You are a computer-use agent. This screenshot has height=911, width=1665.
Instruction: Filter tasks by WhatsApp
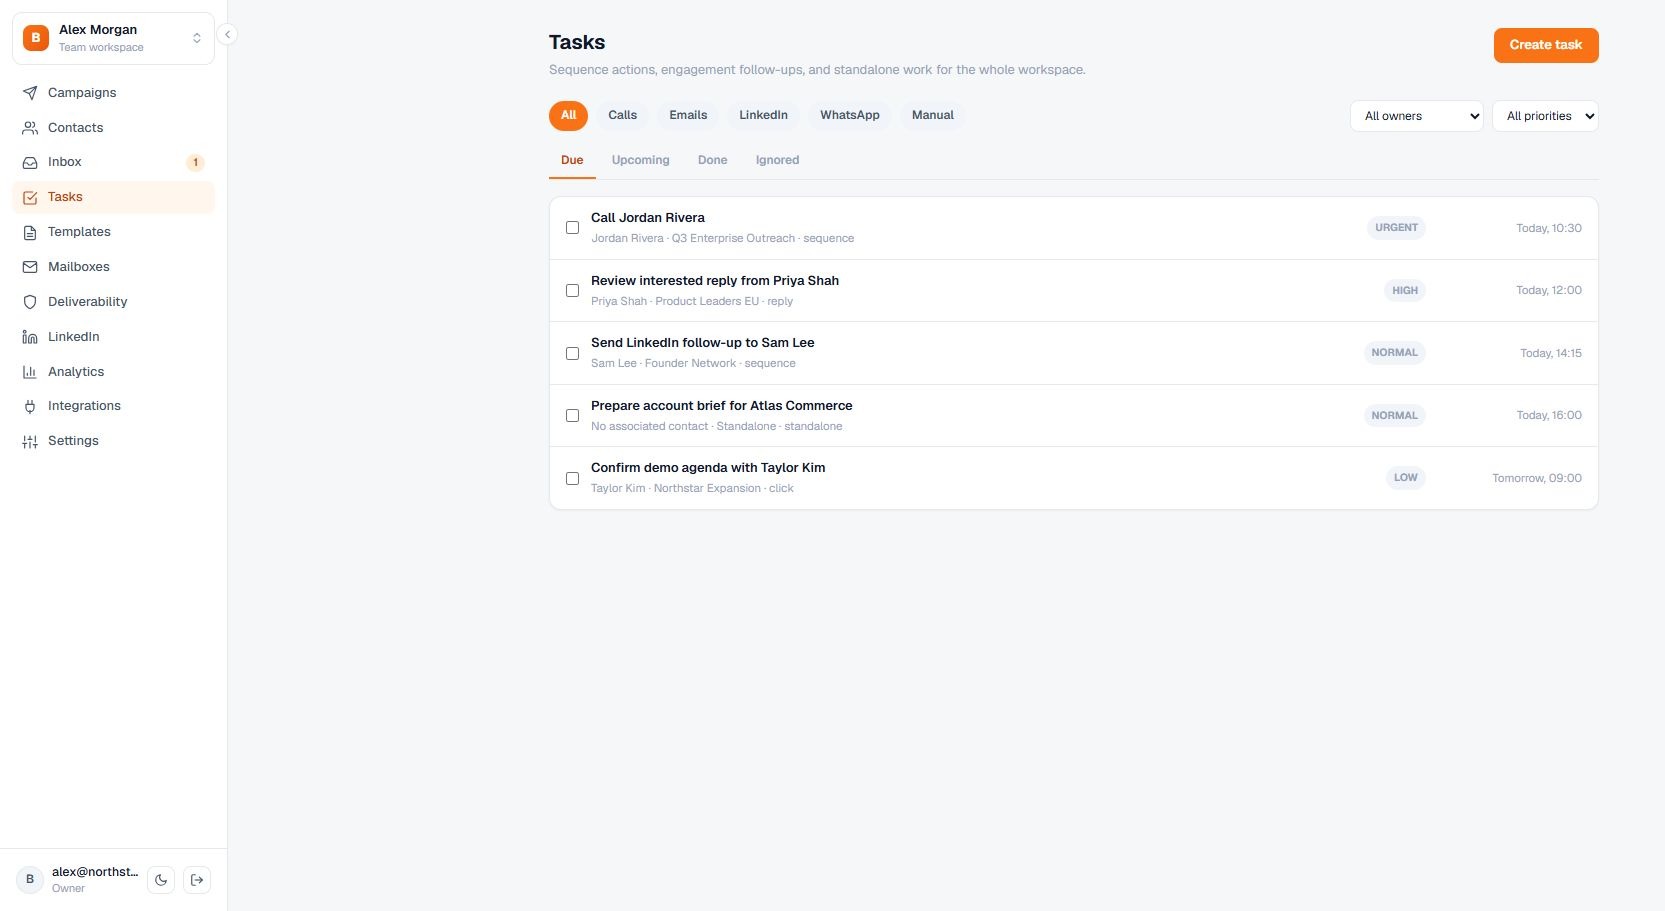[x=850, y=115]
